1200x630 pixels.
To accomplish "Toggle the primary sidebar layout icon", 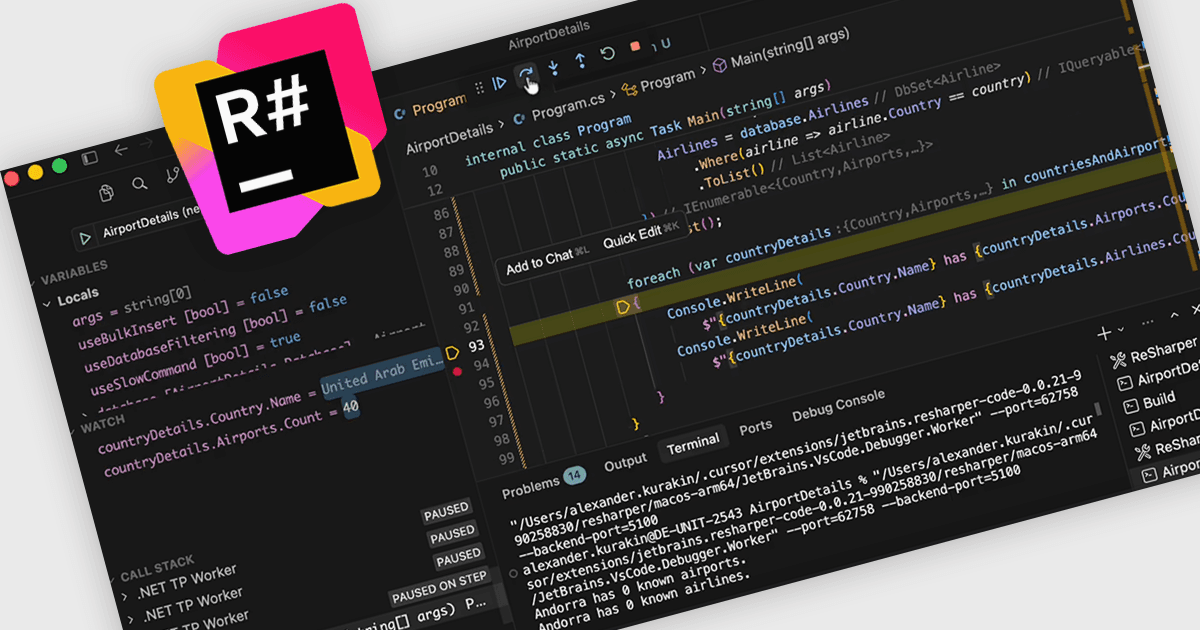I will [90, 157].
